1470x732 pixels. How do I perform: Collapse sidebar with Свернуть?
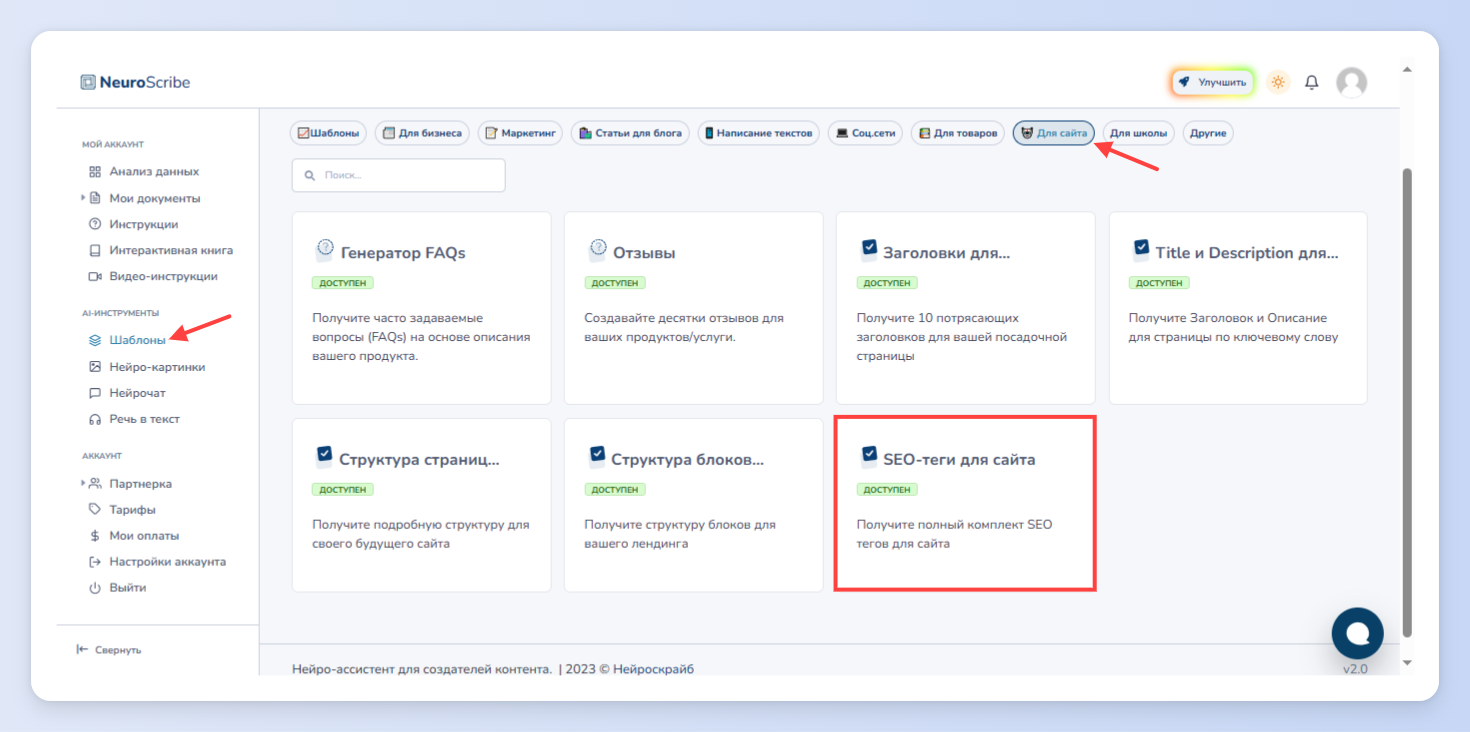(x=109, y=650)
